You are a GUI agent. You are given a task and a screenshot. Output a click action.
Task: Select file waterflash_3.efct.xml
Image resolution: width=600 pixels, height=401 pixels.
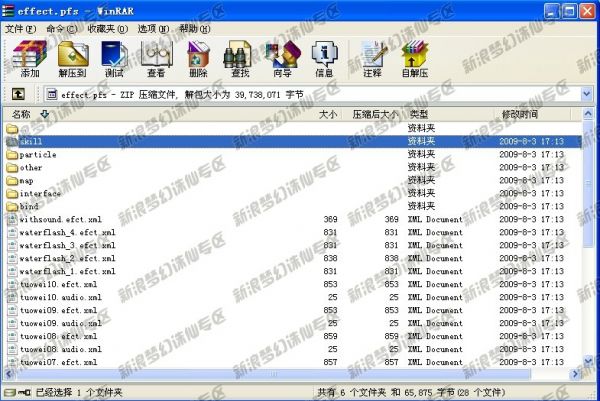[x=67, y=246]
